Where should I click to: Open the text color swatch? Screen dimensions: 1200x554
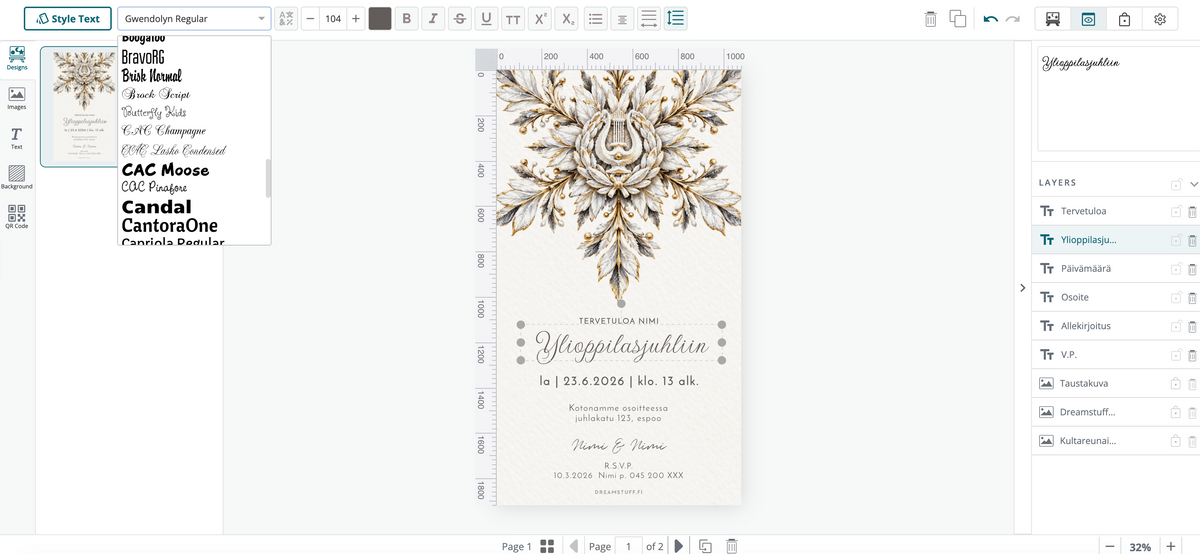380,19
